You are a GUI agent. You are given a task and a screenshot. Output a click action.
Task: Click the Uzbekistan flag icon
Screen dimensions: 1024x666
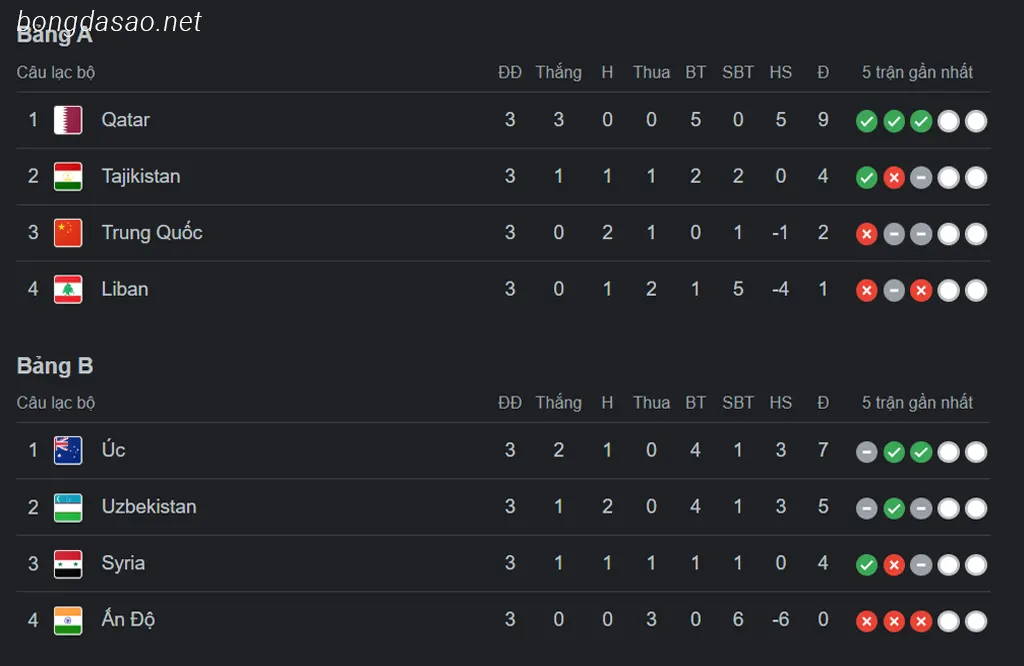68,507
